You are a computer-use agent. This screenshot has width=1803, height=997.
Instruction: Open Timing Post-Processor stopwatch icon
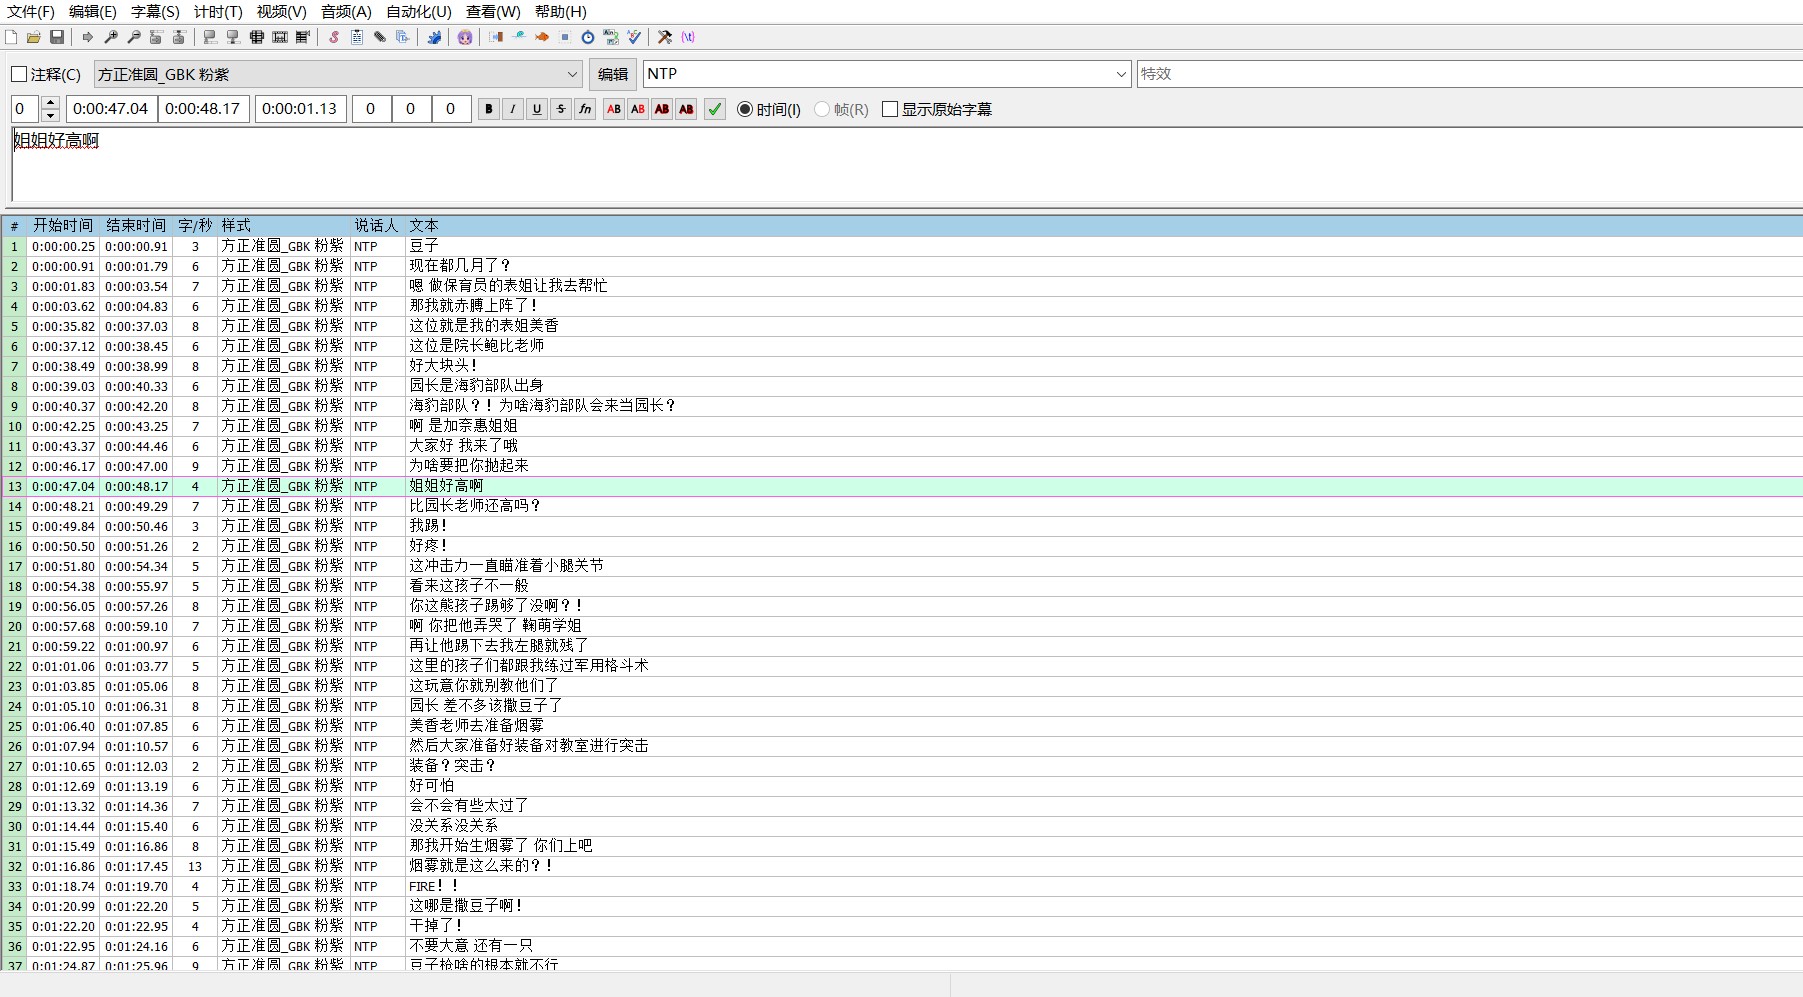tap(587, 37)
